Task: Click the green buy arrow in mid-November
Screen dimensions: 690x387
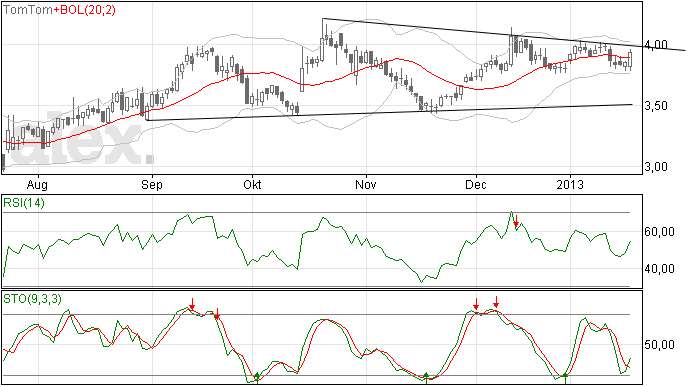Action: [x=426, y=378]
